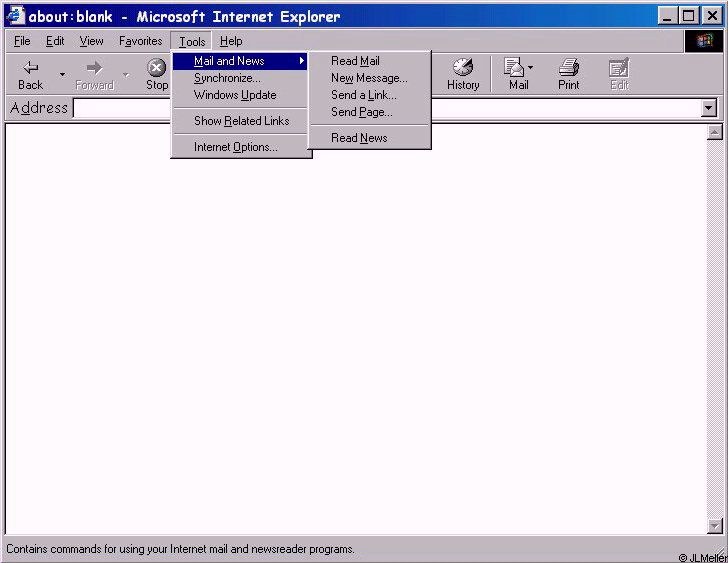Open the Edit menu in menu bar
Screen dimensions: 728x563
pyautogui.click(x=55, y=41)
